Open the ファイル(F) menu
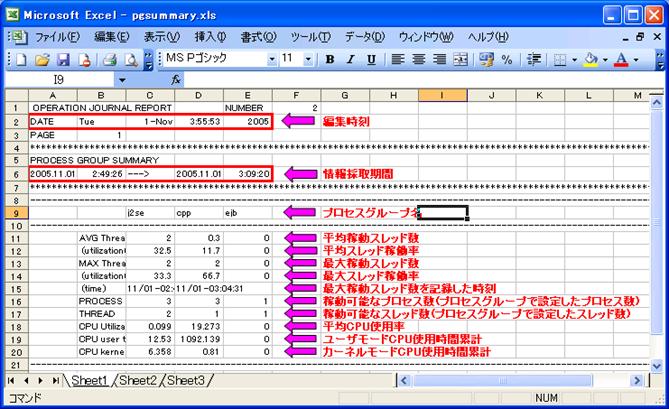This screenshot has width=669, height=409. 57,37
